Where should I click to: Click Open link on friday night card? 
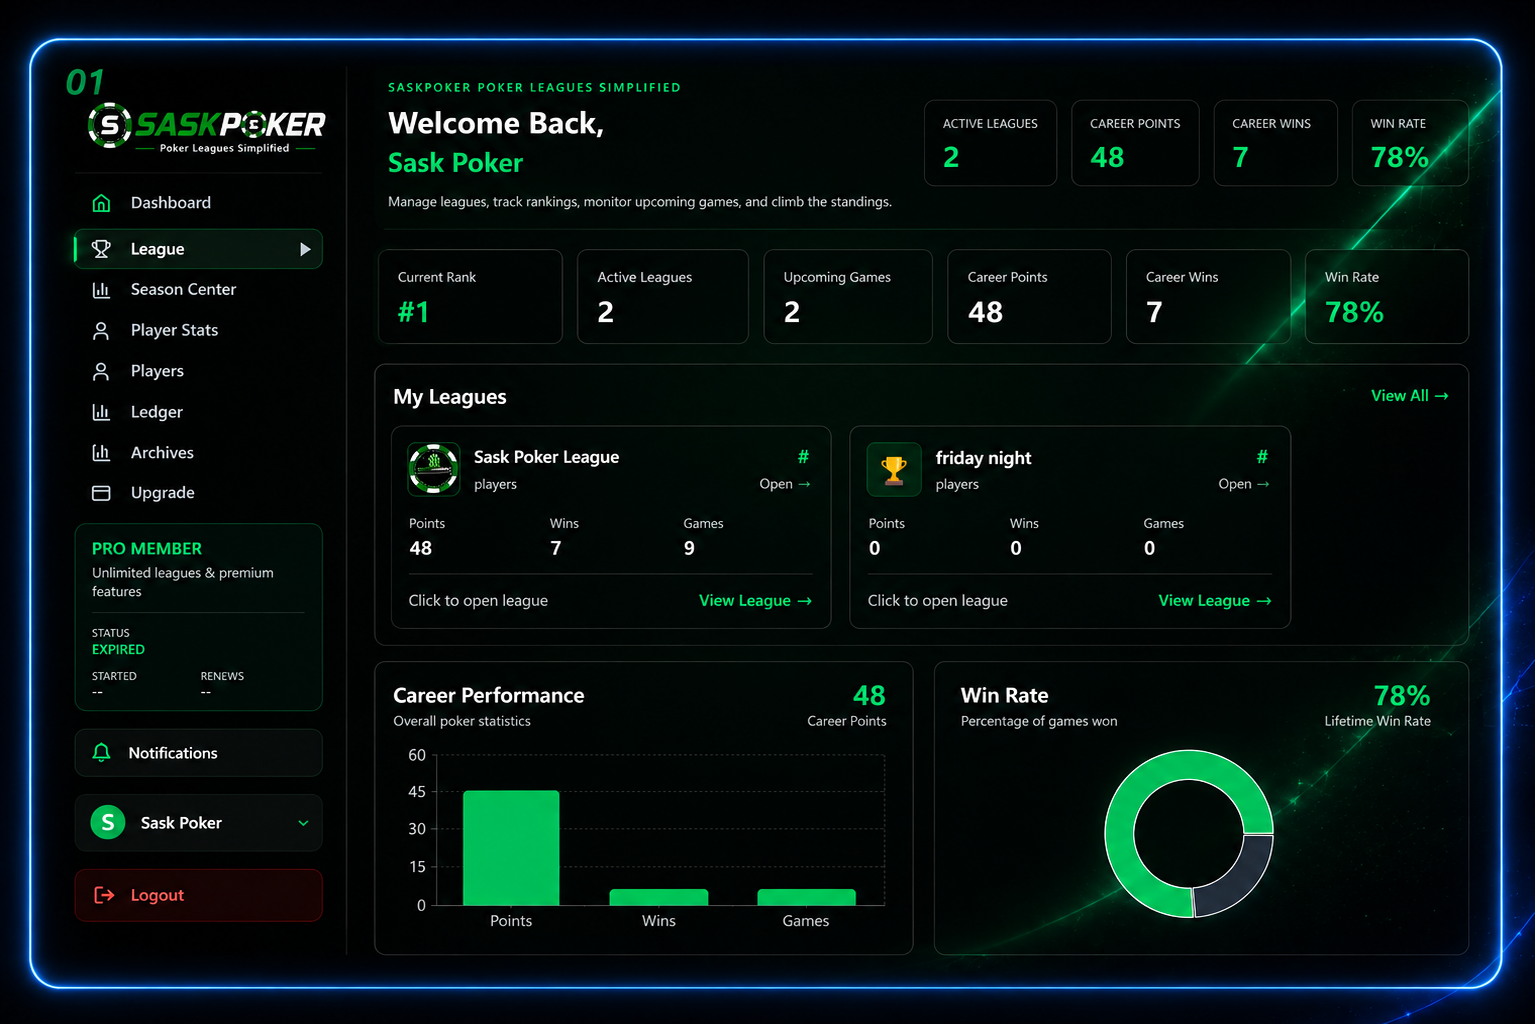pyautogui.click(x=1244, y=484)
